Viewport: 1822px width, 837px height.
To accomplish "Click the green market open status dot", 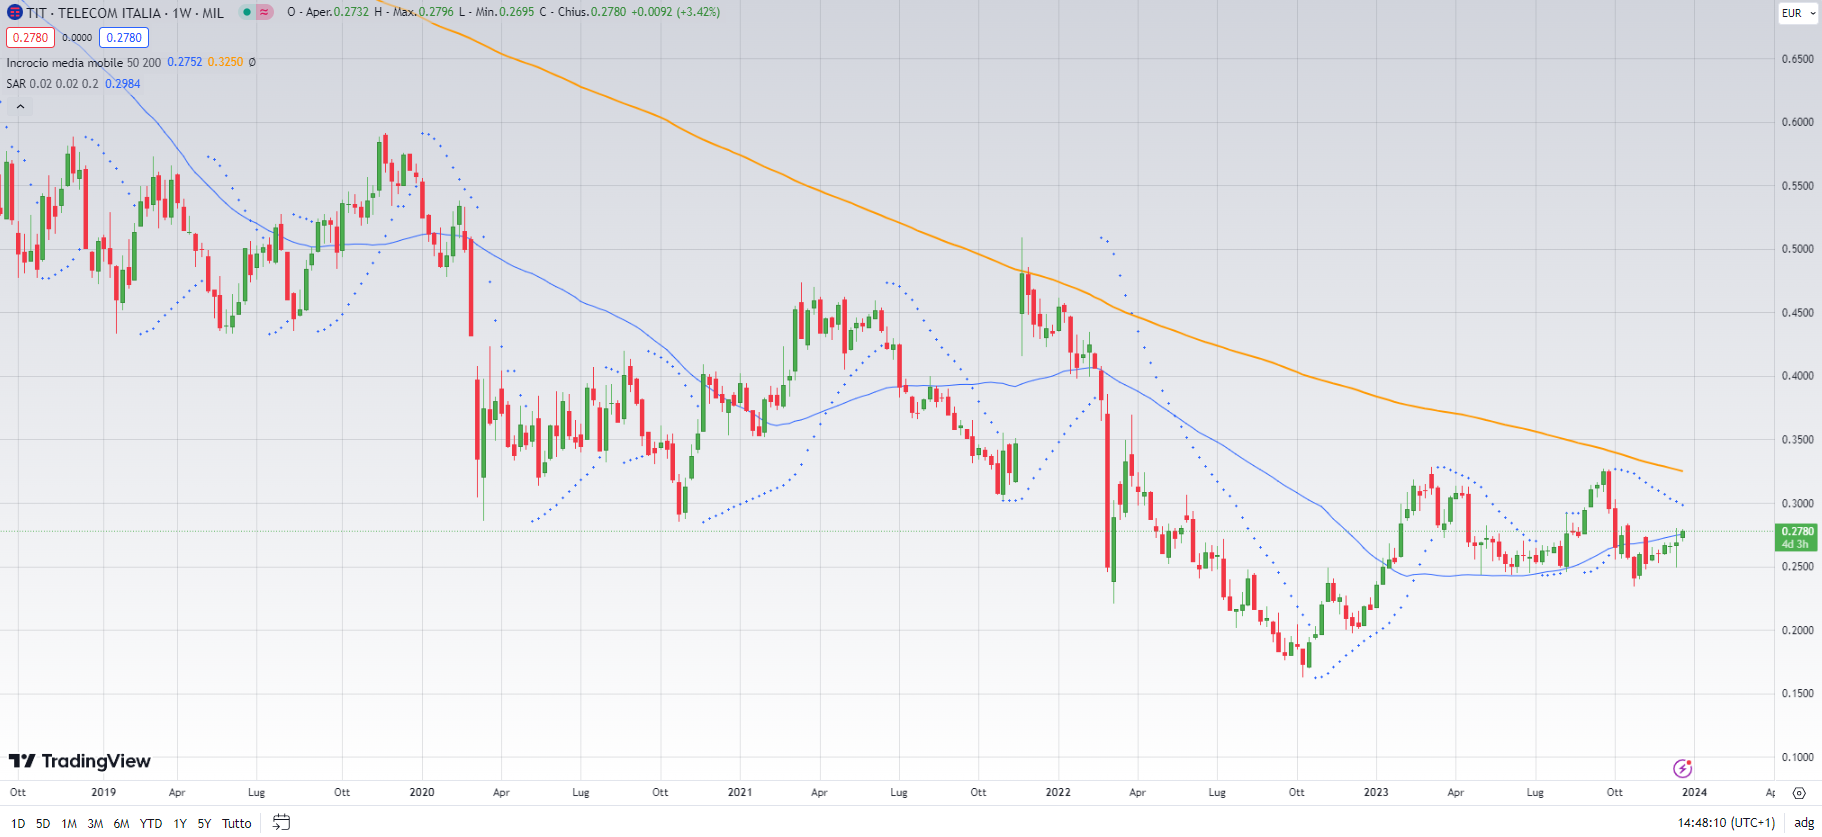I will coord(247,12).
